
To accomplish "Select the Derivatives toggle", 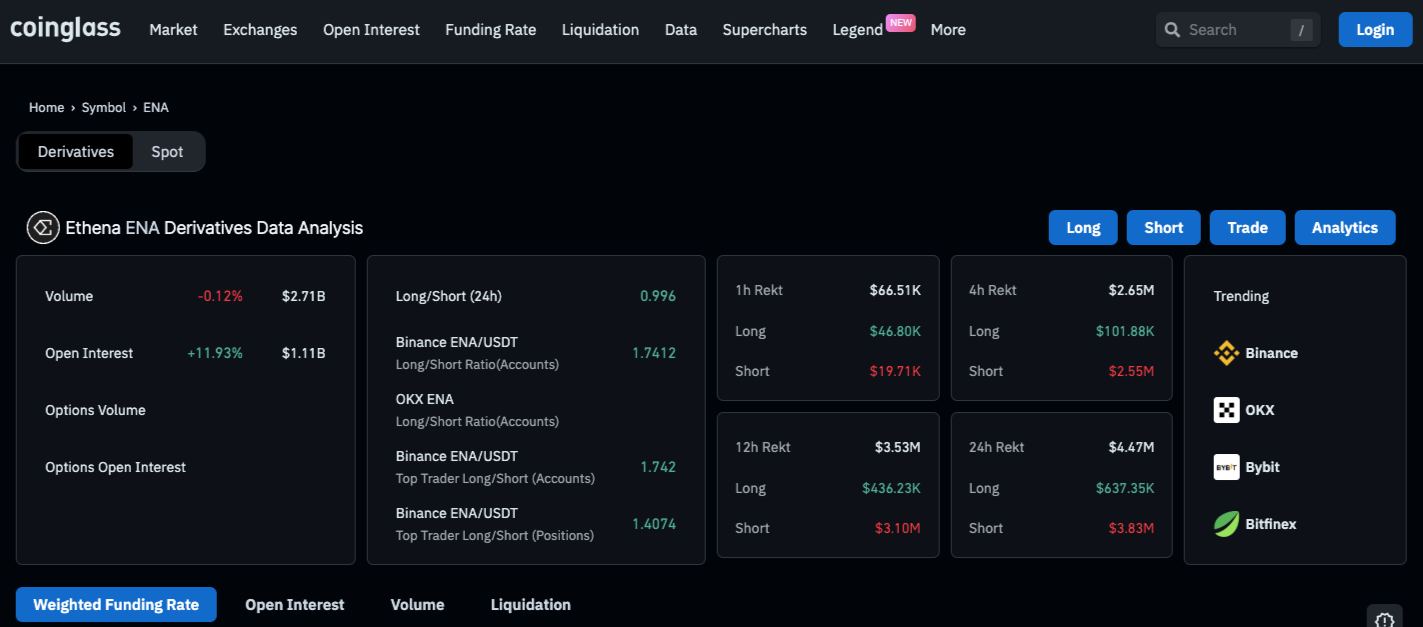I will tap(76, 152).
